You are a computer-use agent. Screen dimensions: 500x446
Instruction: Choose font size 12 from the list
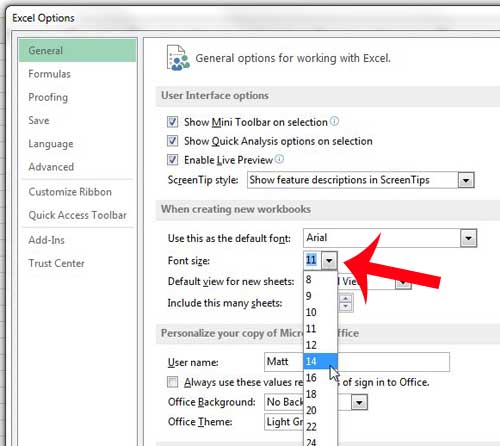(x=320, y=345)
